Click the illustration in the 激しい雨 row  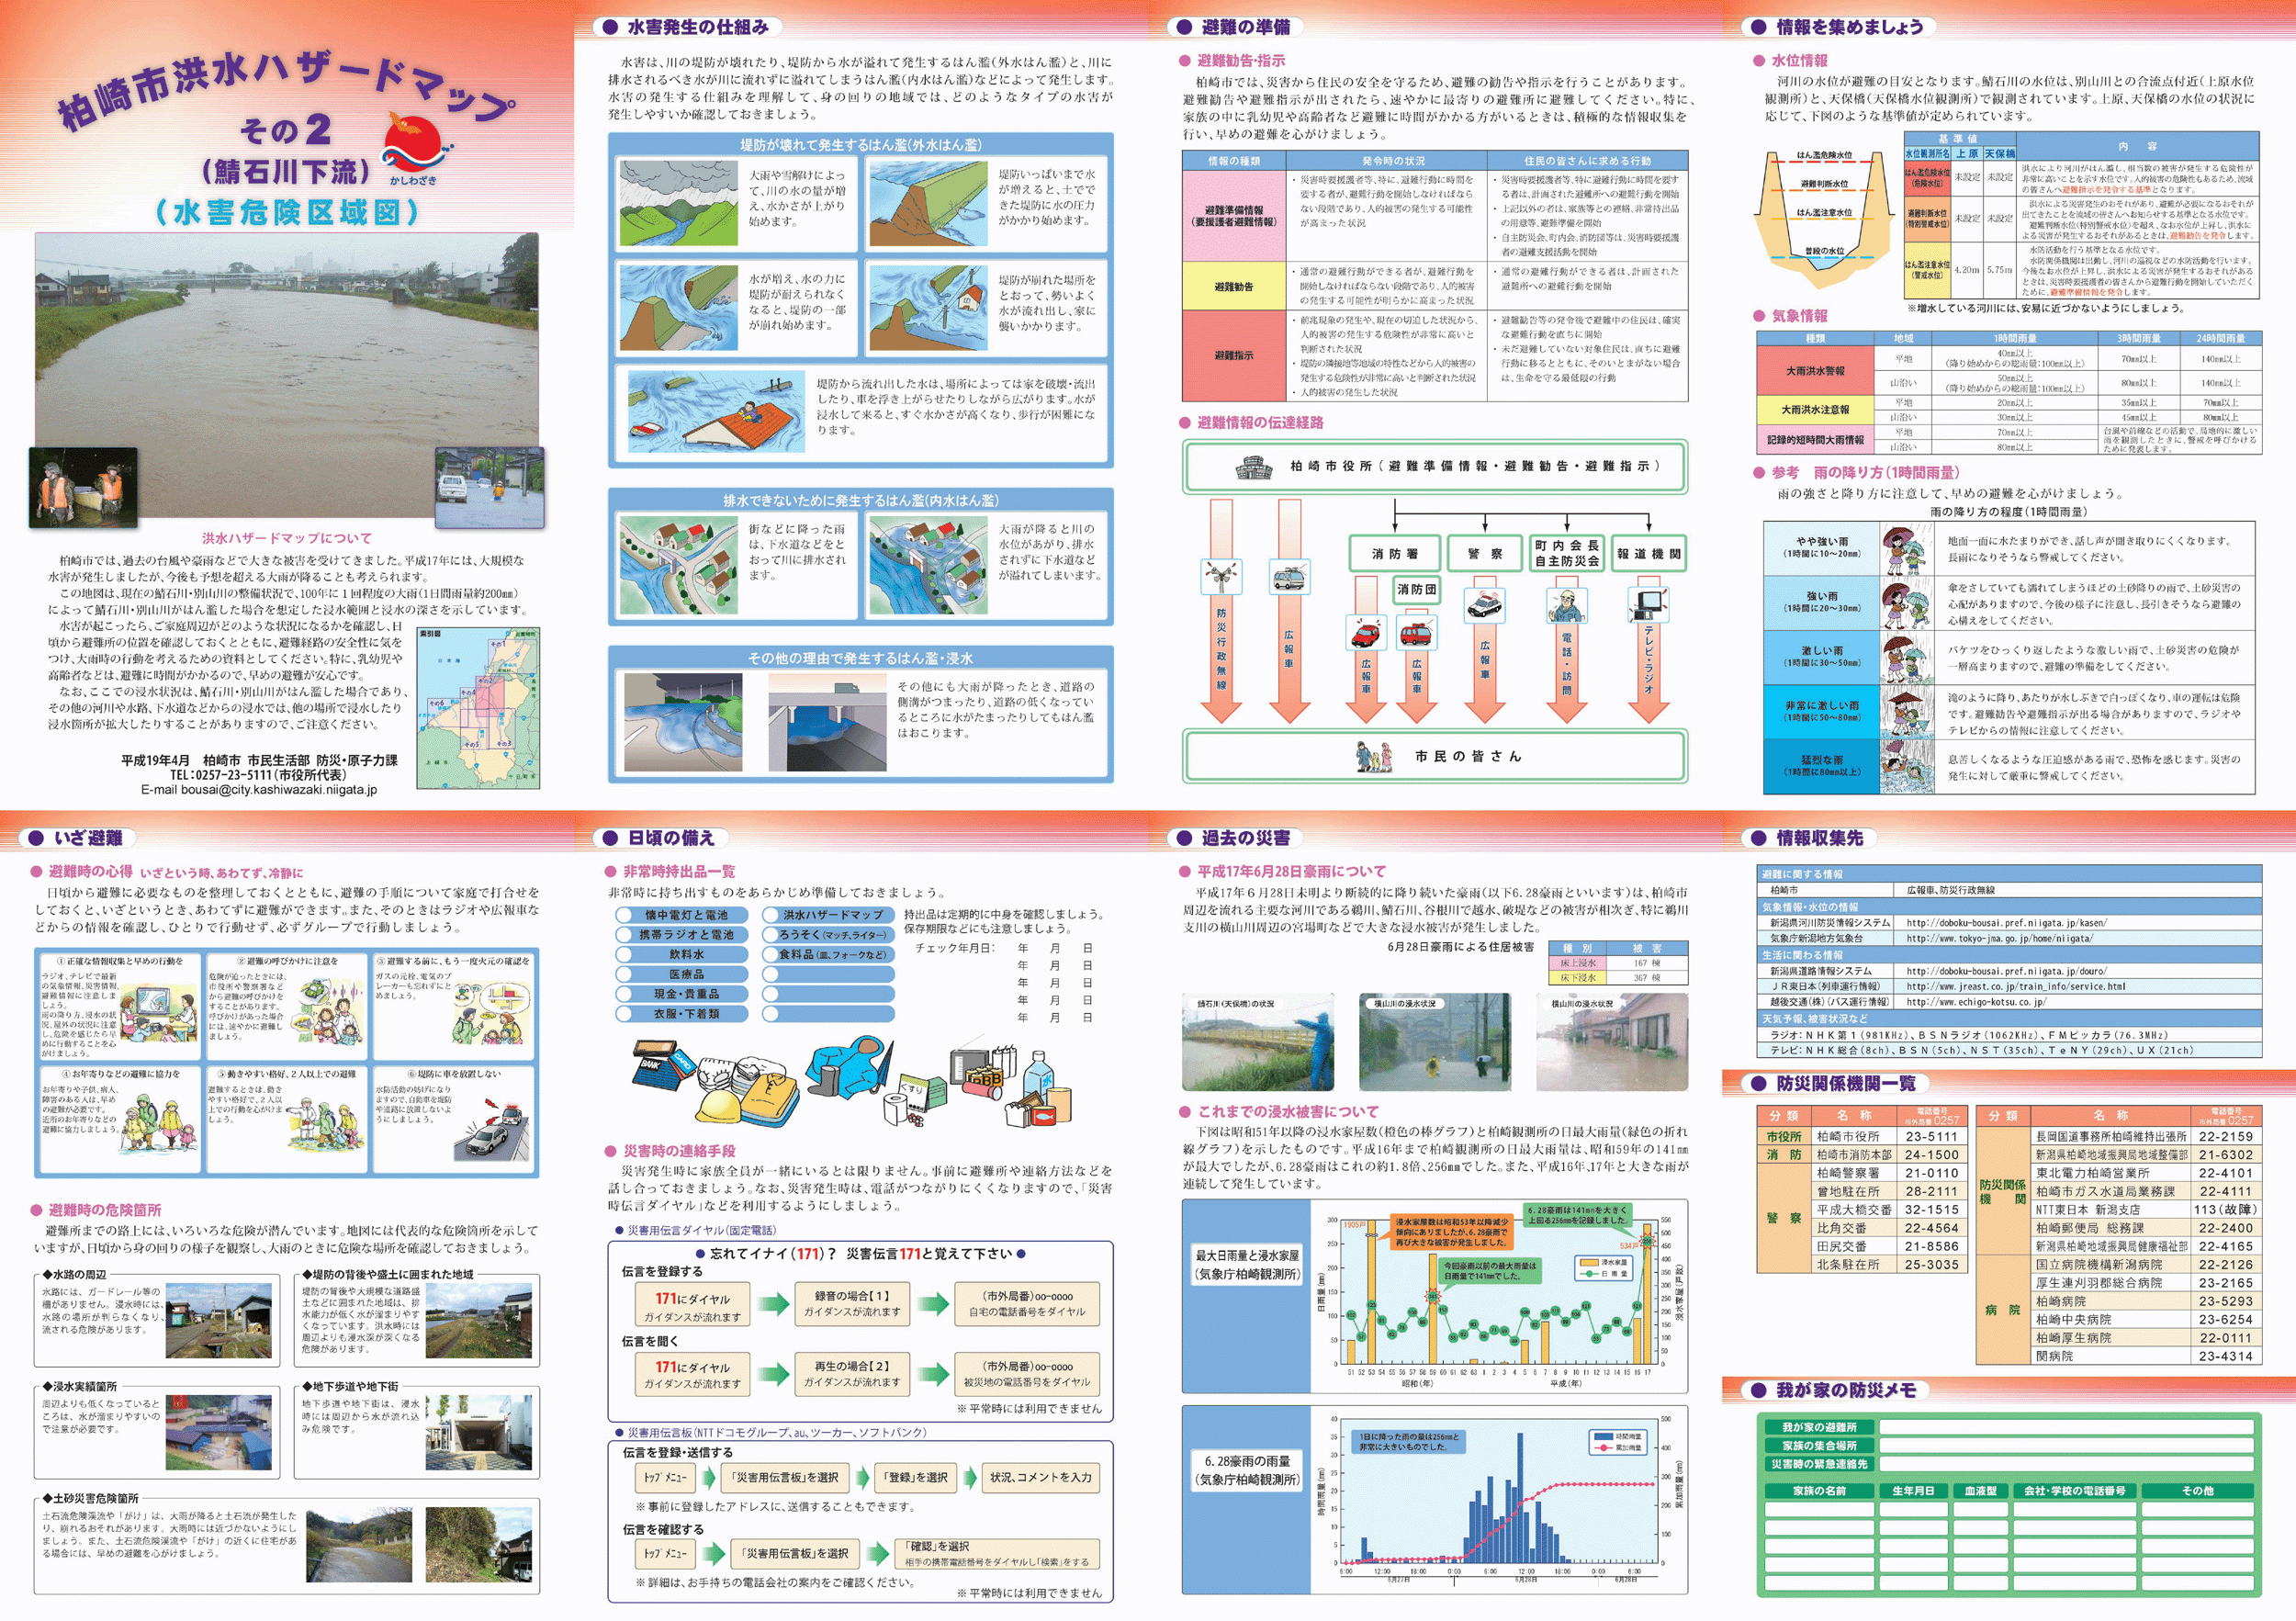pos(1908,657)
